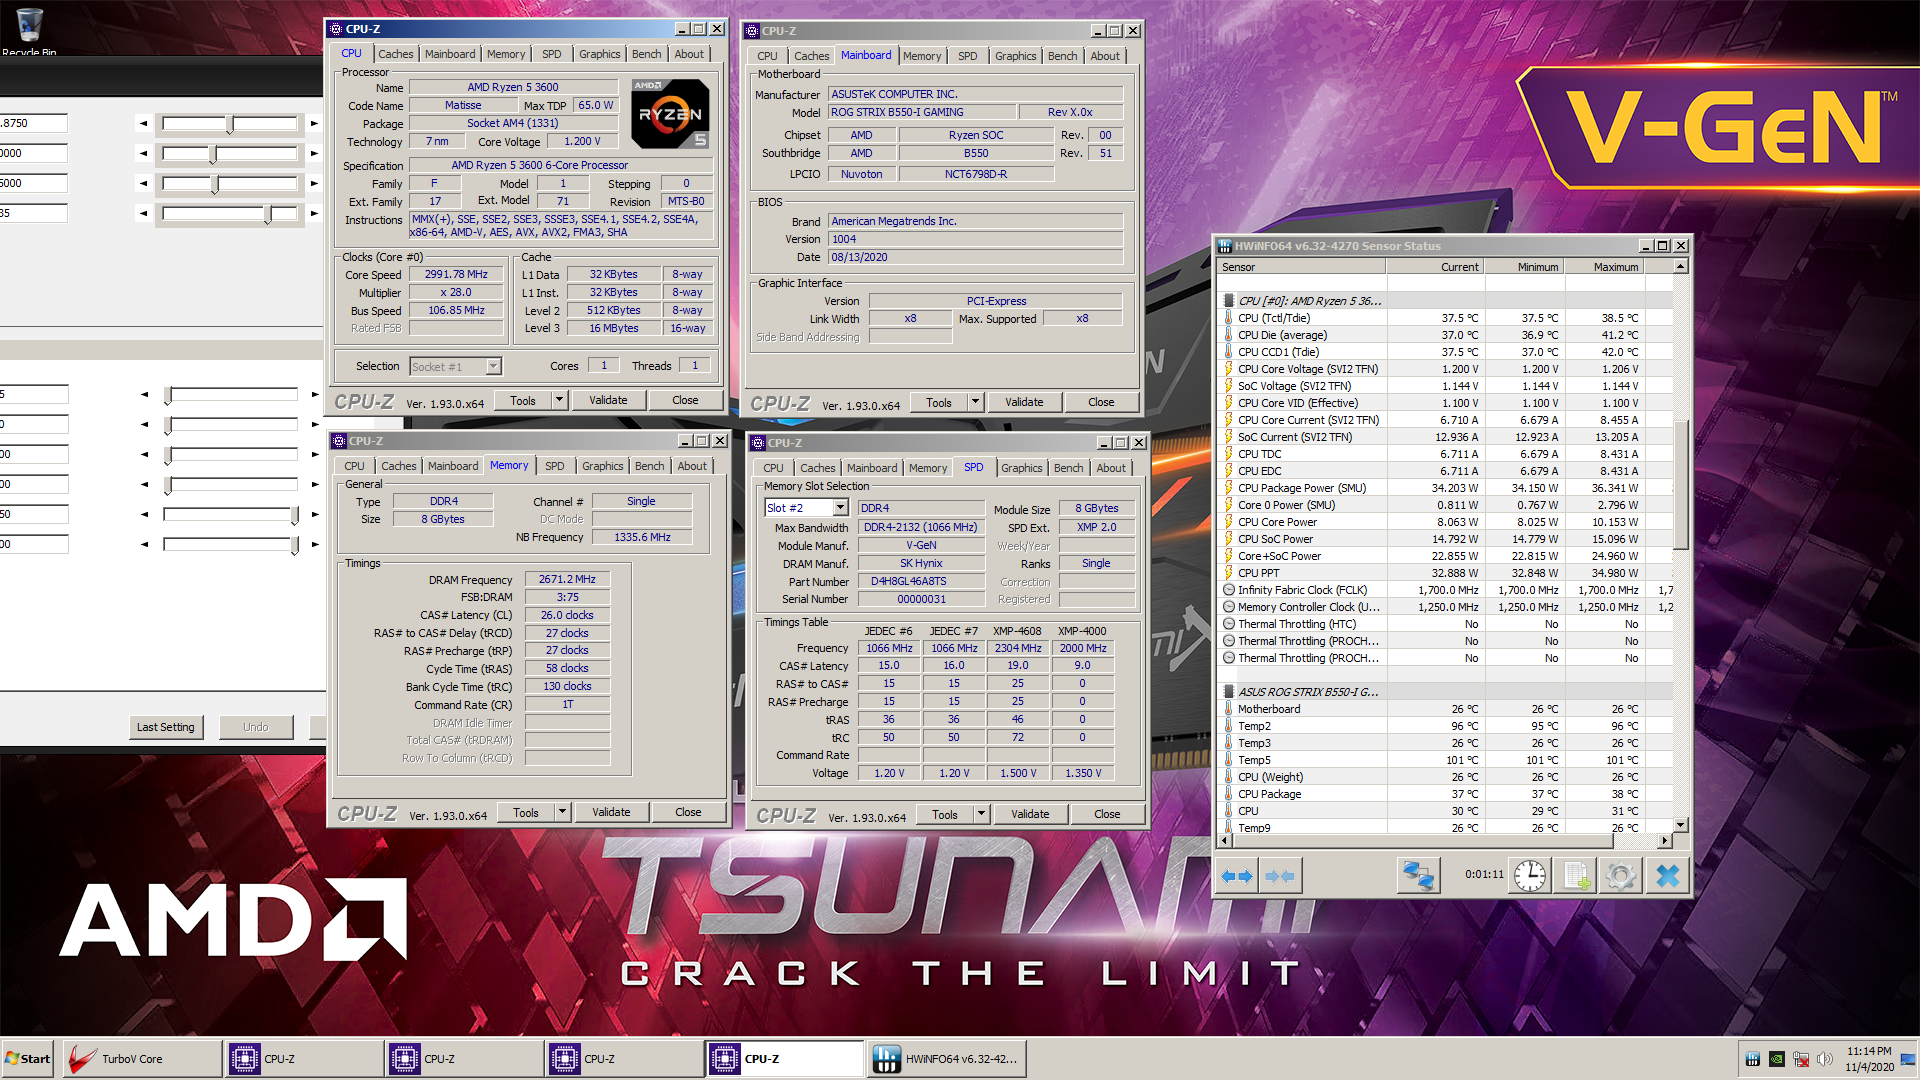The image size is (1920, 1080).
Task: Click the Sensor column header in HWiNFO
Action: pyautogui.click(x=1302, y=267)
